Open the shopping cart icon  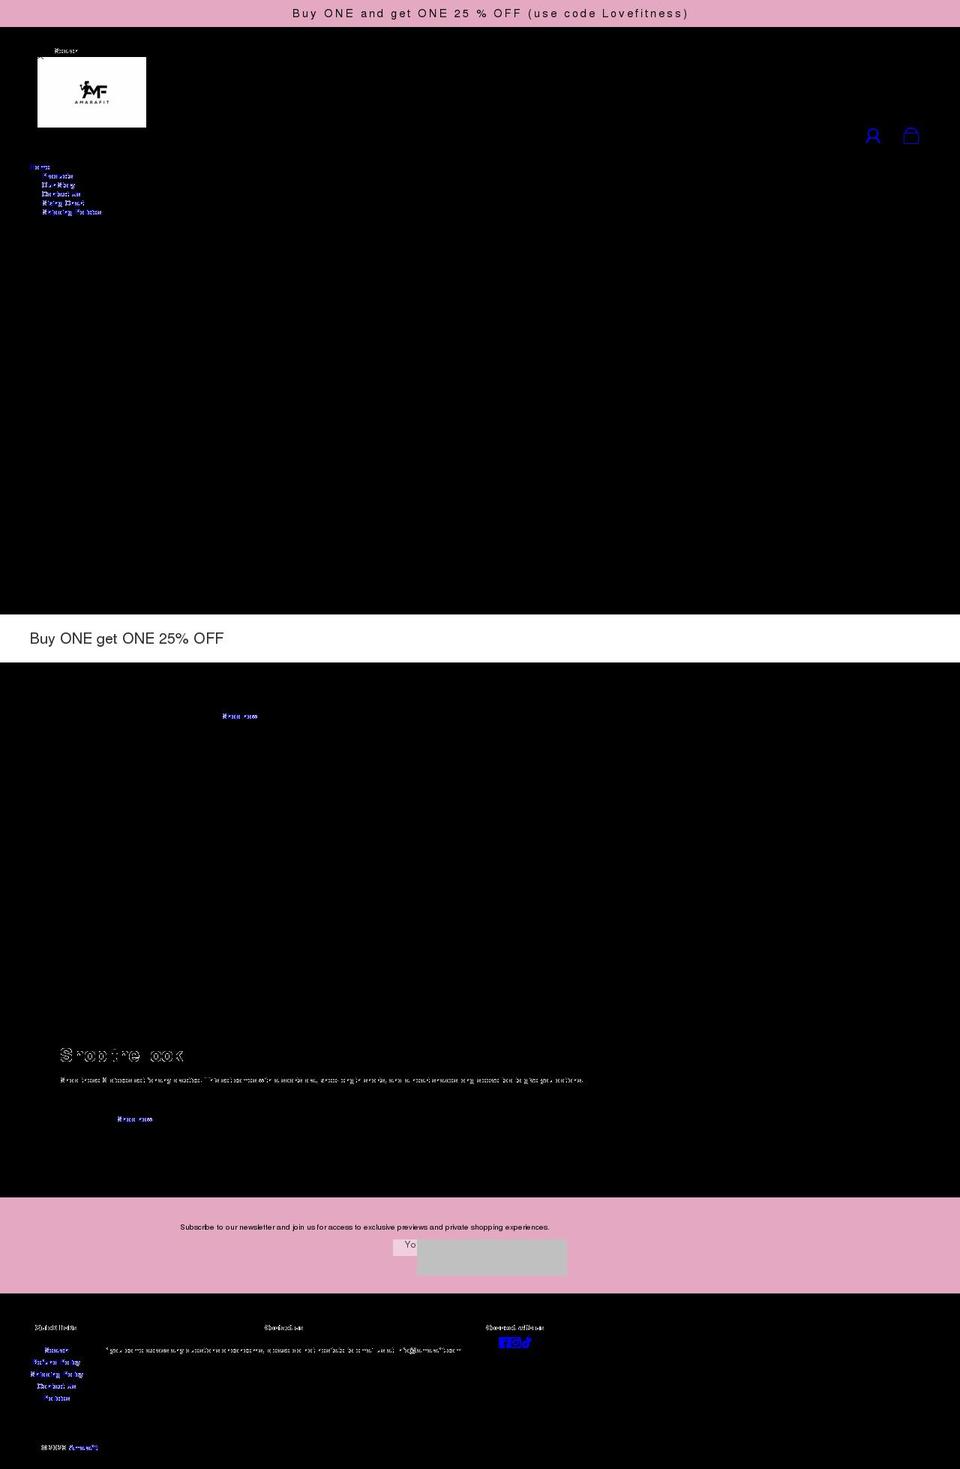pyautogui.click(x=910, y=135)
